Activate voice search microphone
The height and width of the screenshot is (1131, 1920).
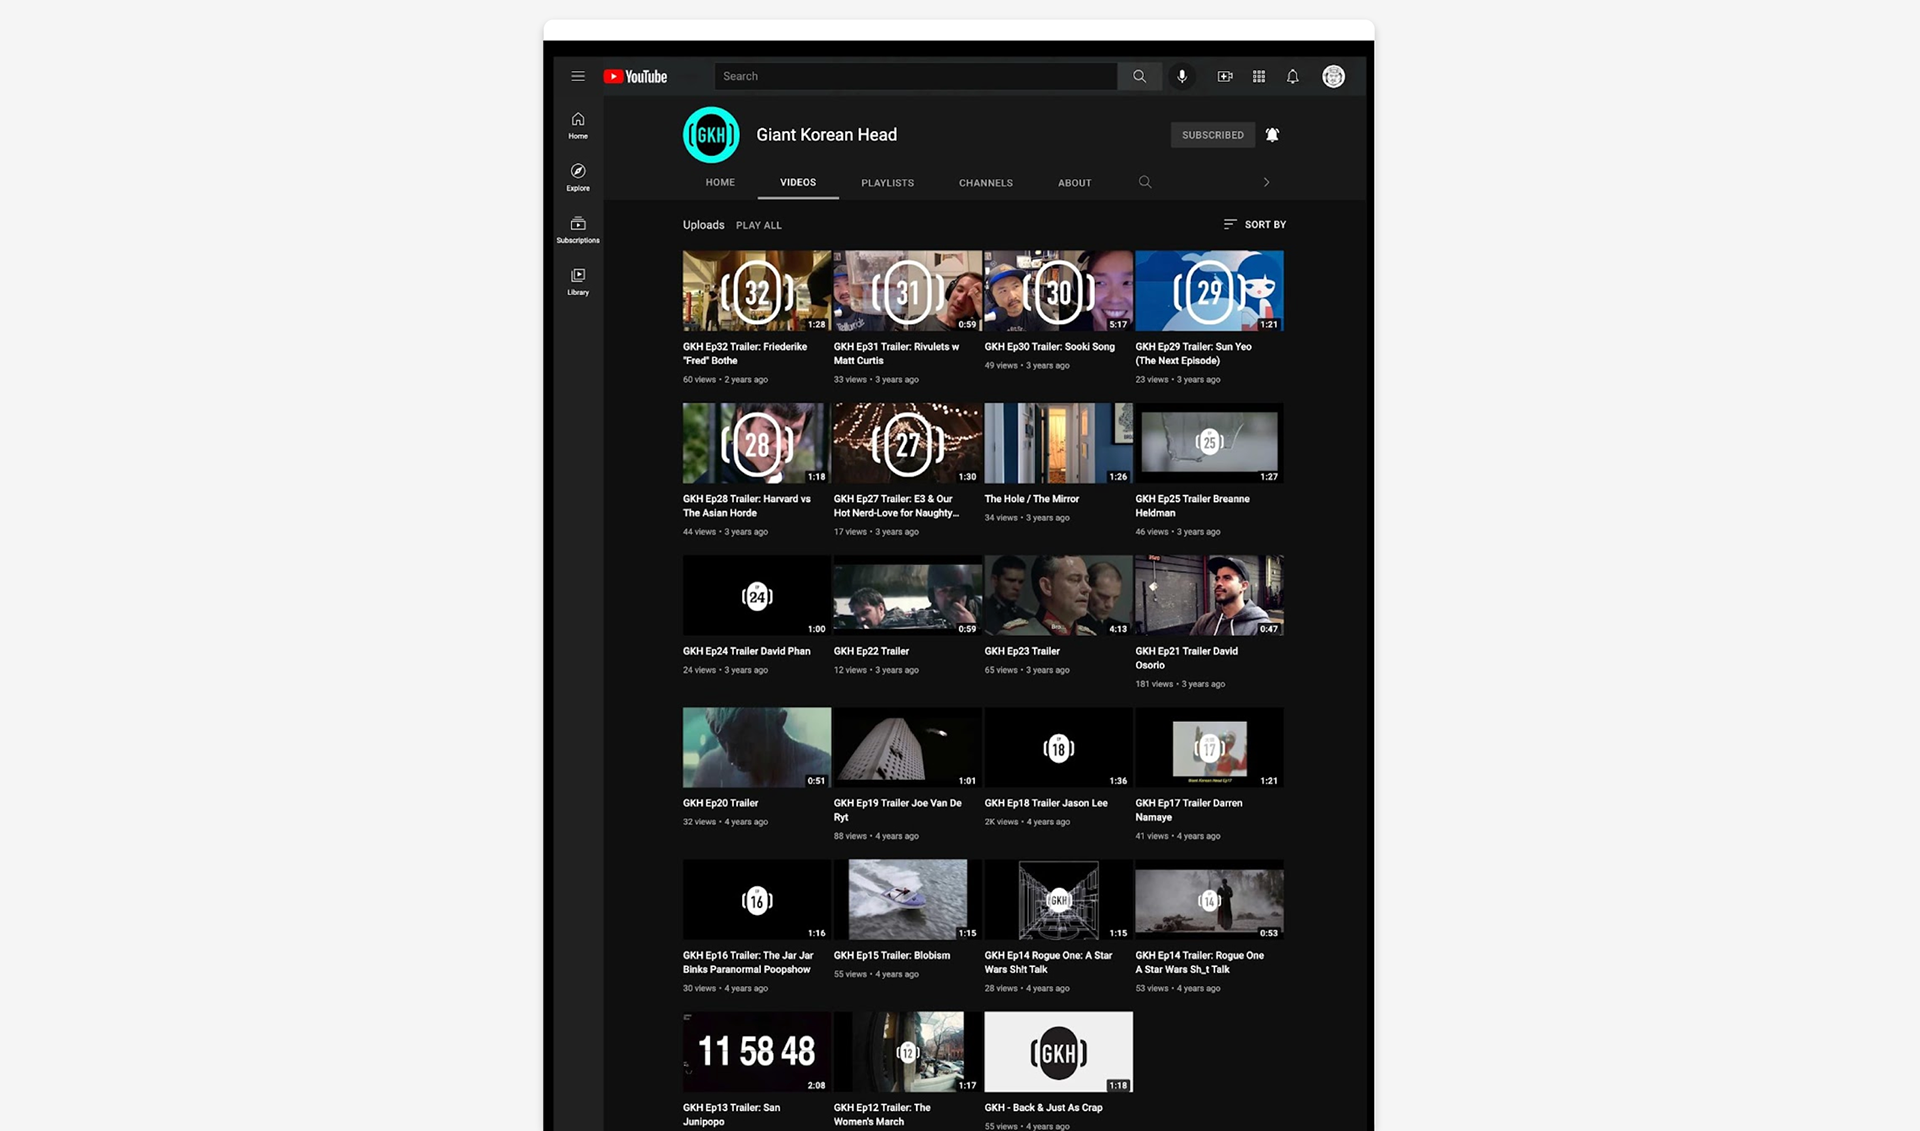(1182, 76)
